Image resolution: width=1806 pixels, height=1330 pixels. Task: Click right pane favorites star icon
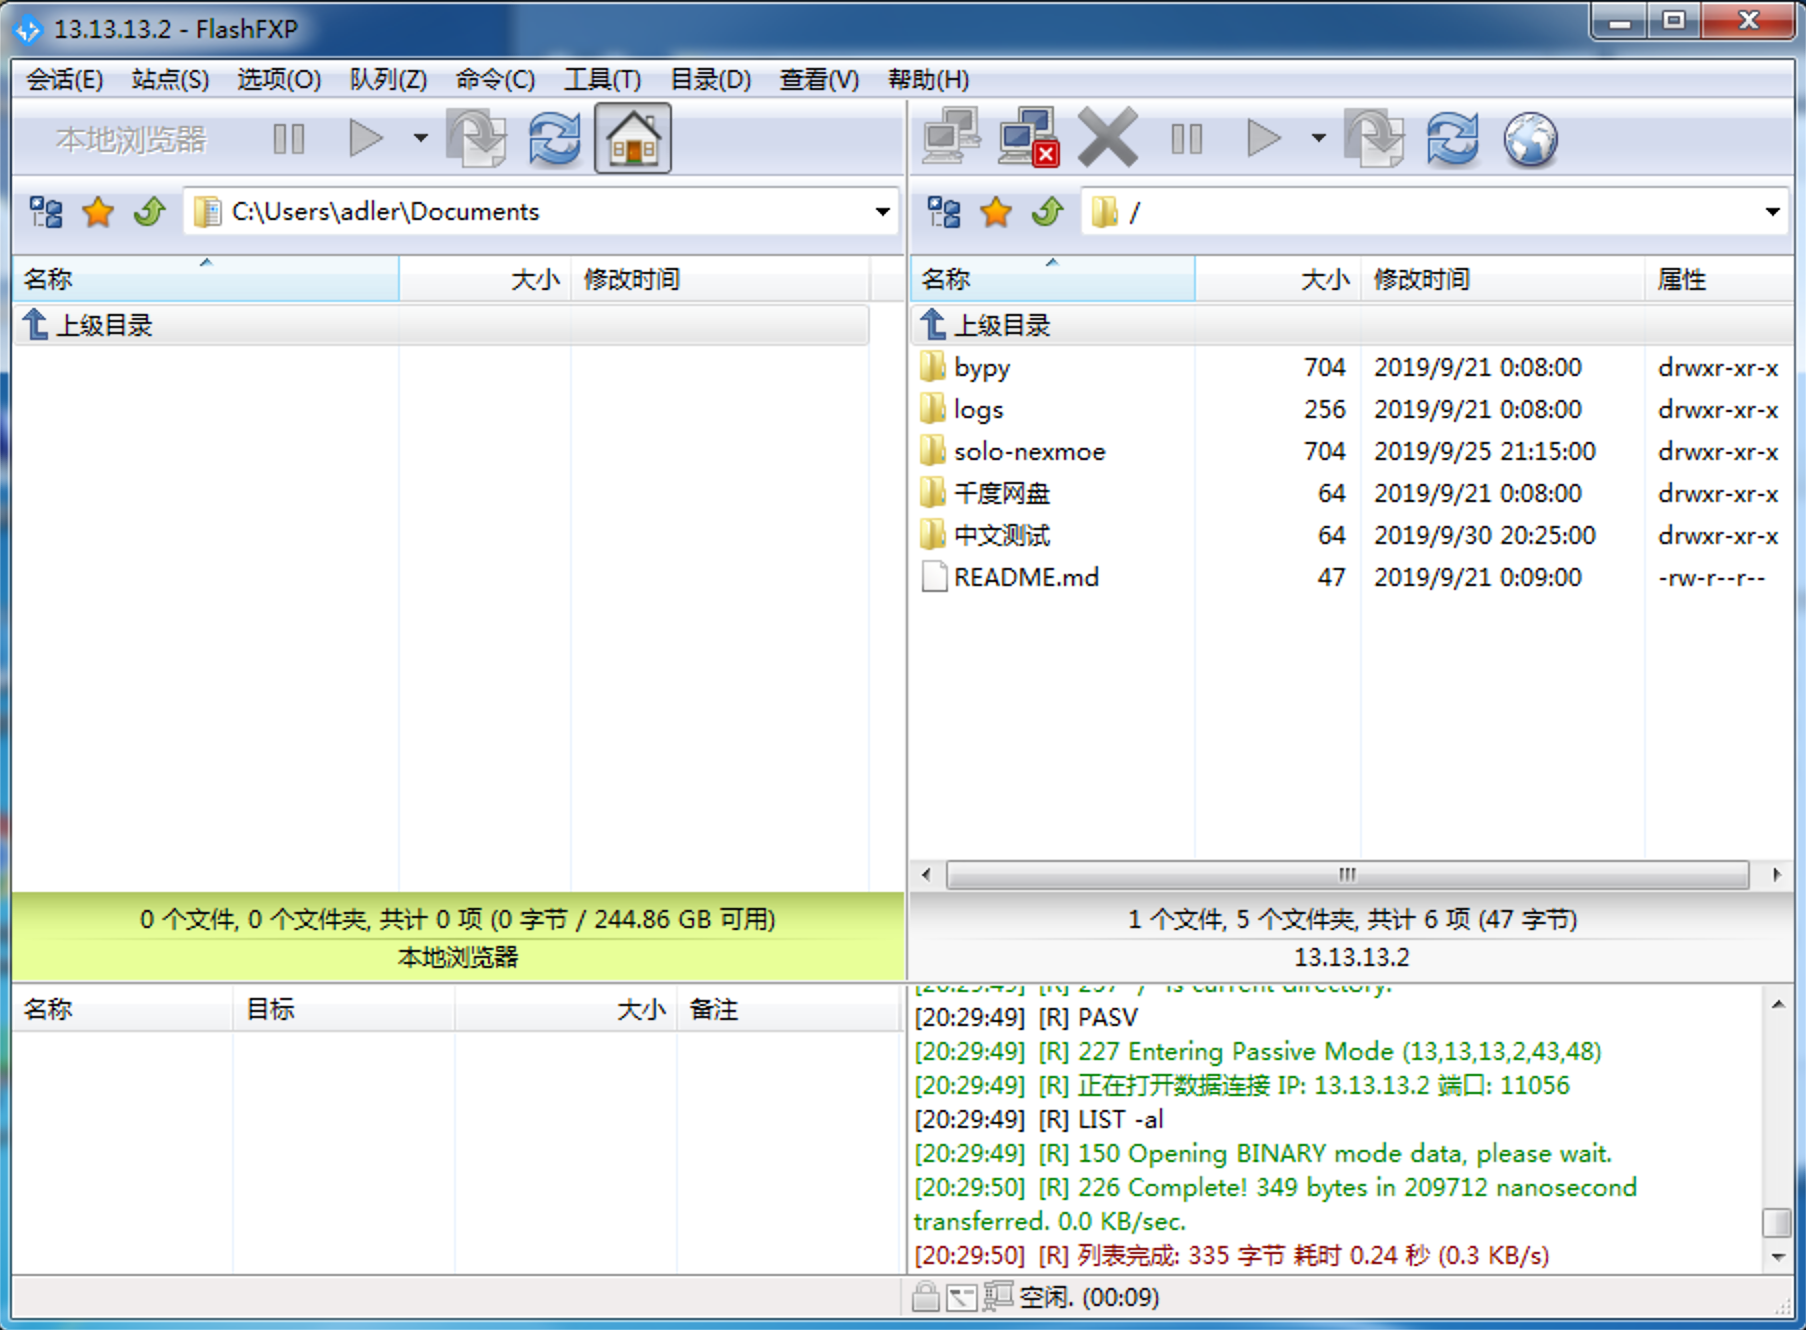996,212
